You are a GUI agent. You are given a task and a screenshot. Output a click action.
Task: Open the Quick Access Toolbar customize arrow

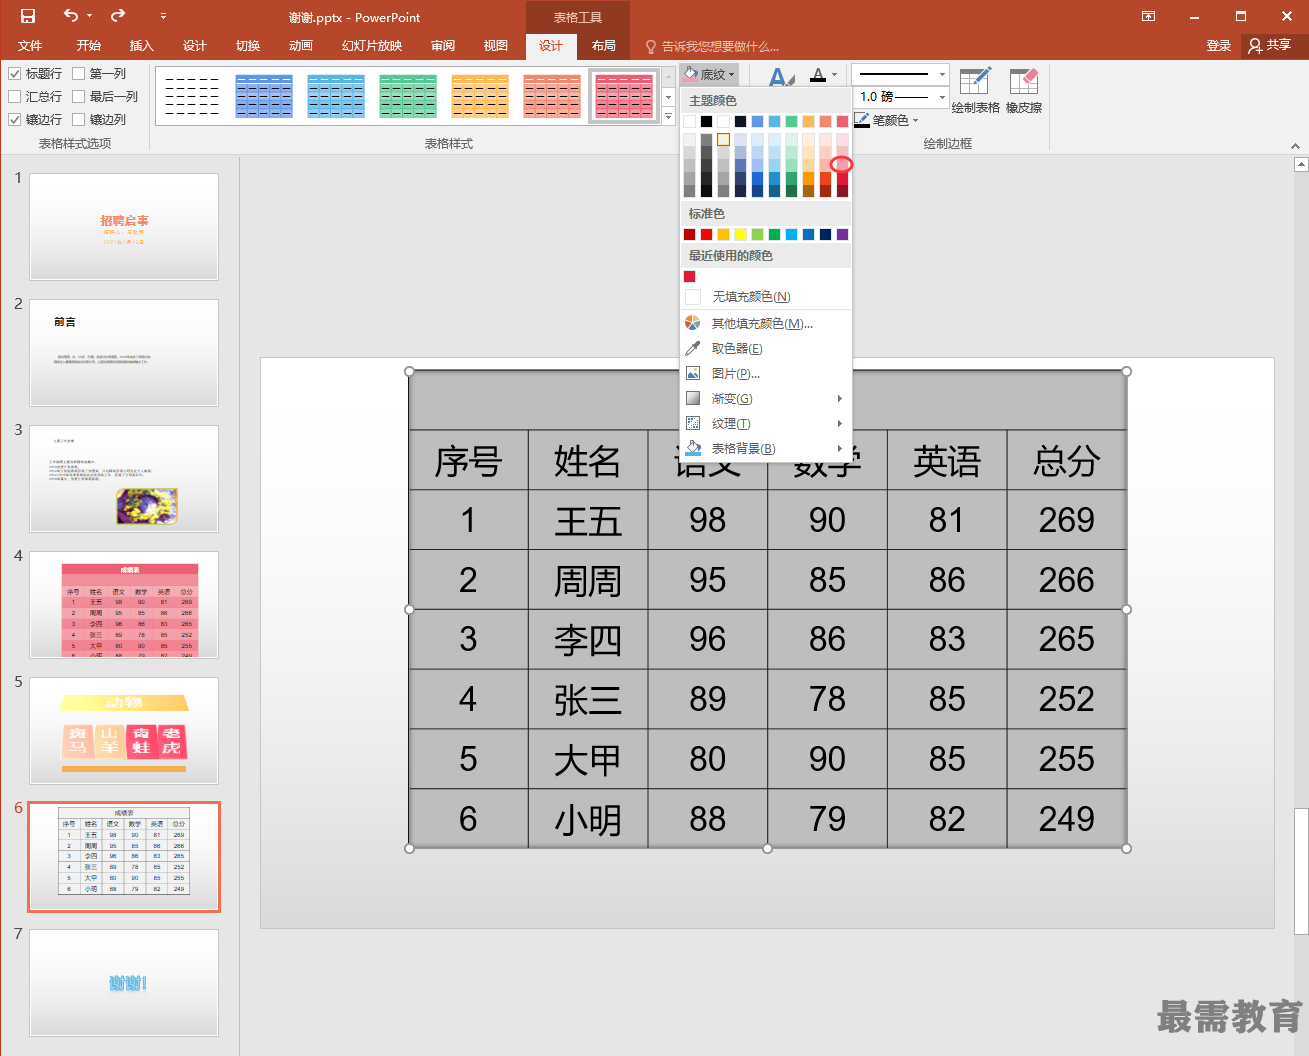(163, 16)
